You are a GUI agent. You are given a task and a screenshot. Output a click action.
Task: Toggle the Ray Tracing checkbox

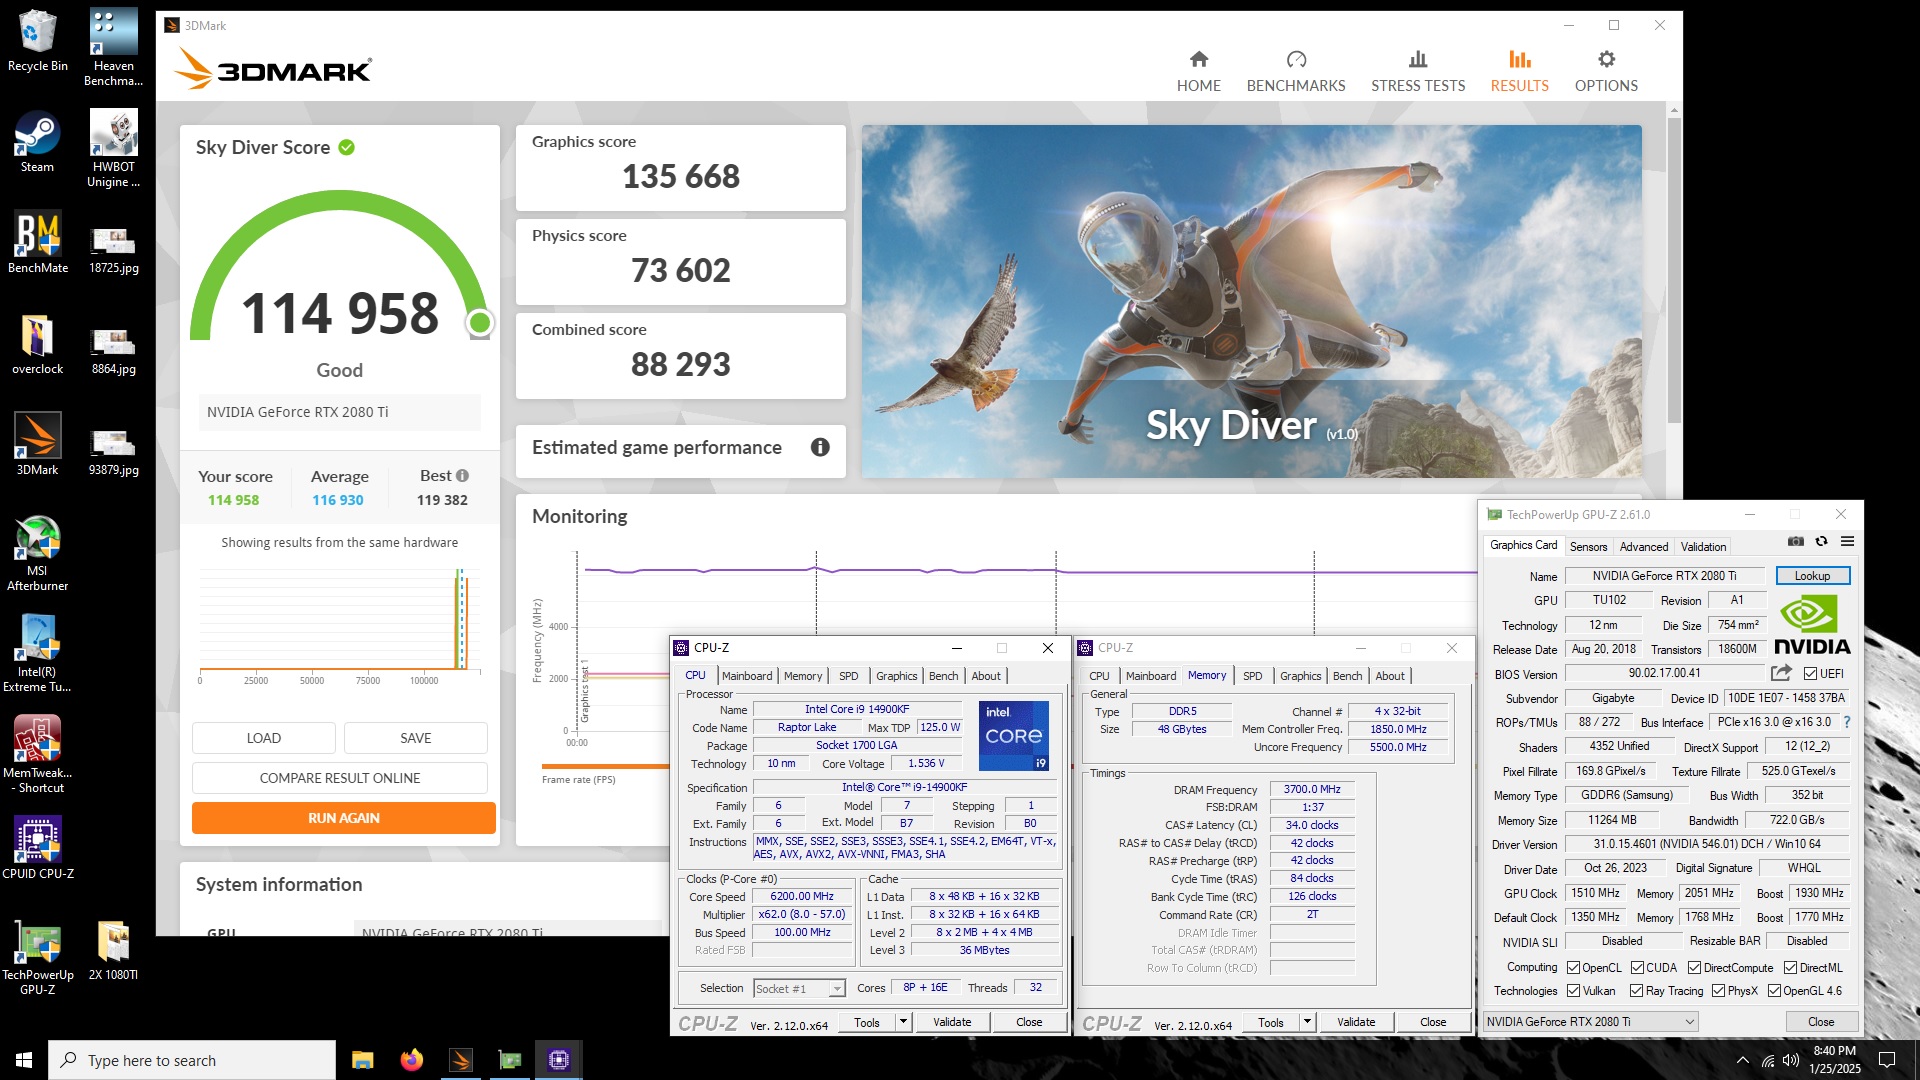pos(1636,991)
